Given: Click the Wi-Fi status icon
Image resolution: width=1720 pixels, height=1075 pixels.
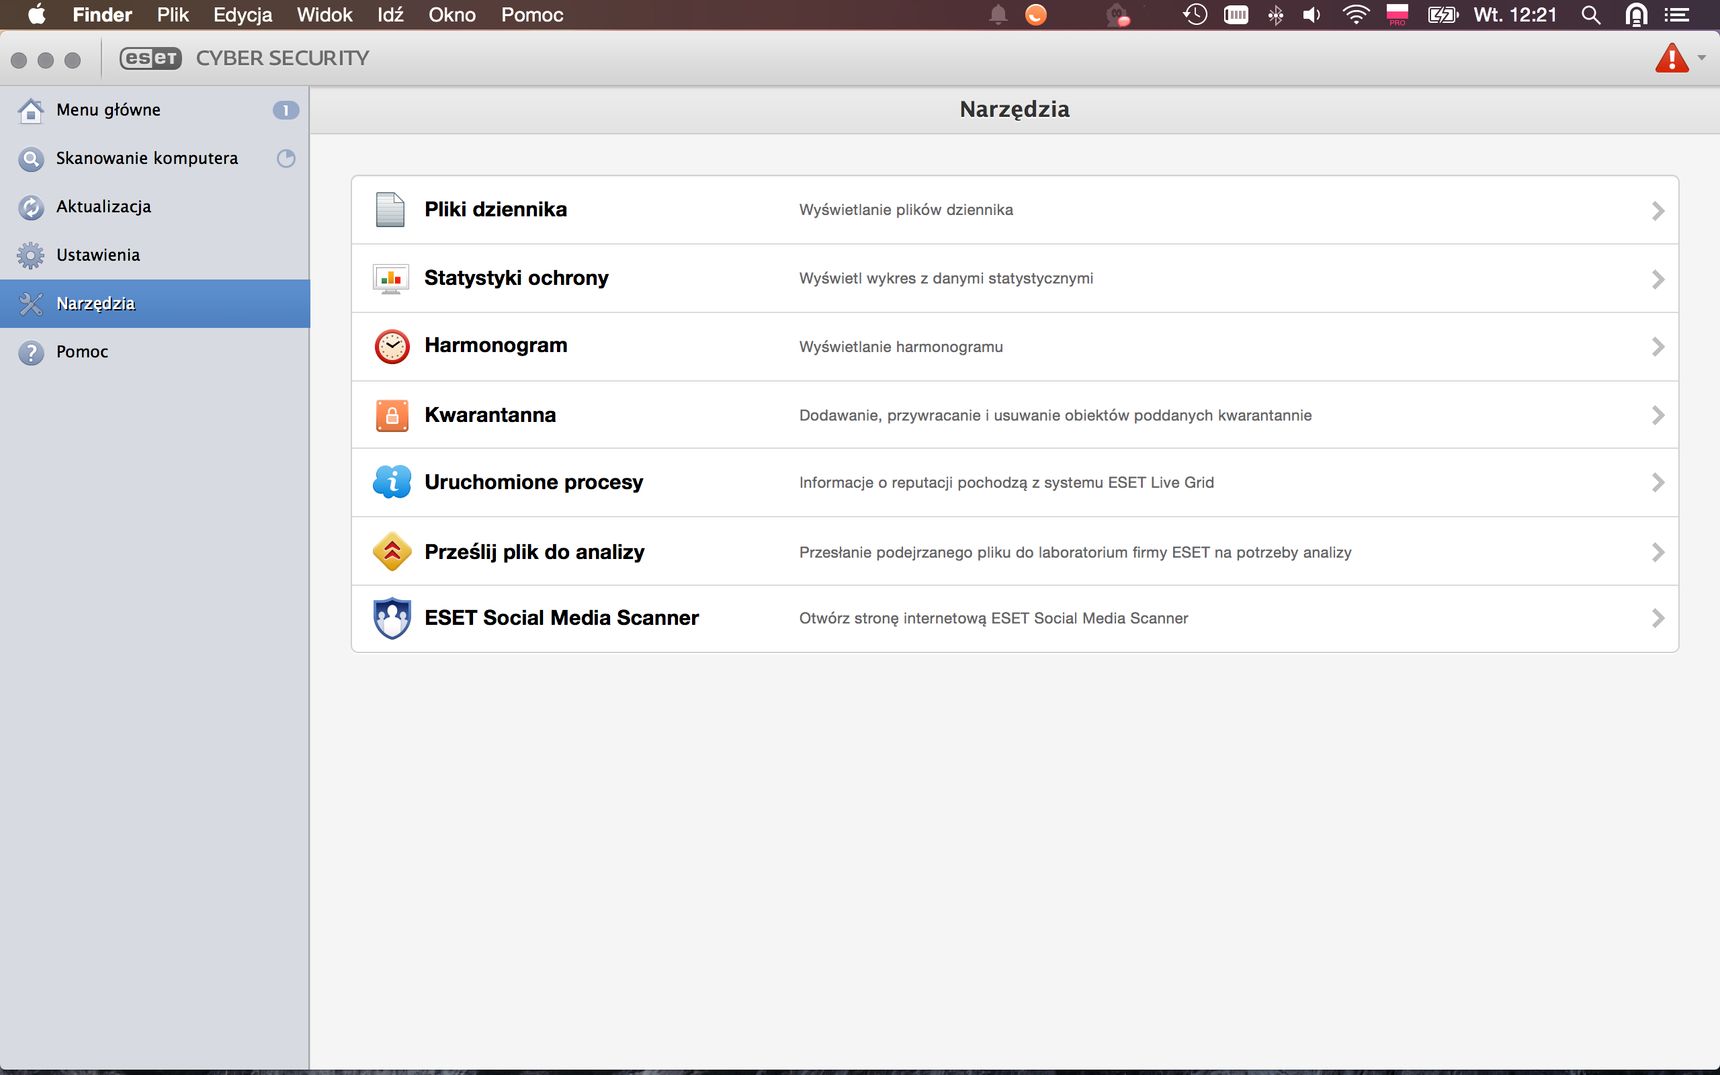Looking at the screenshot, I should click(x=1355, y=14).
